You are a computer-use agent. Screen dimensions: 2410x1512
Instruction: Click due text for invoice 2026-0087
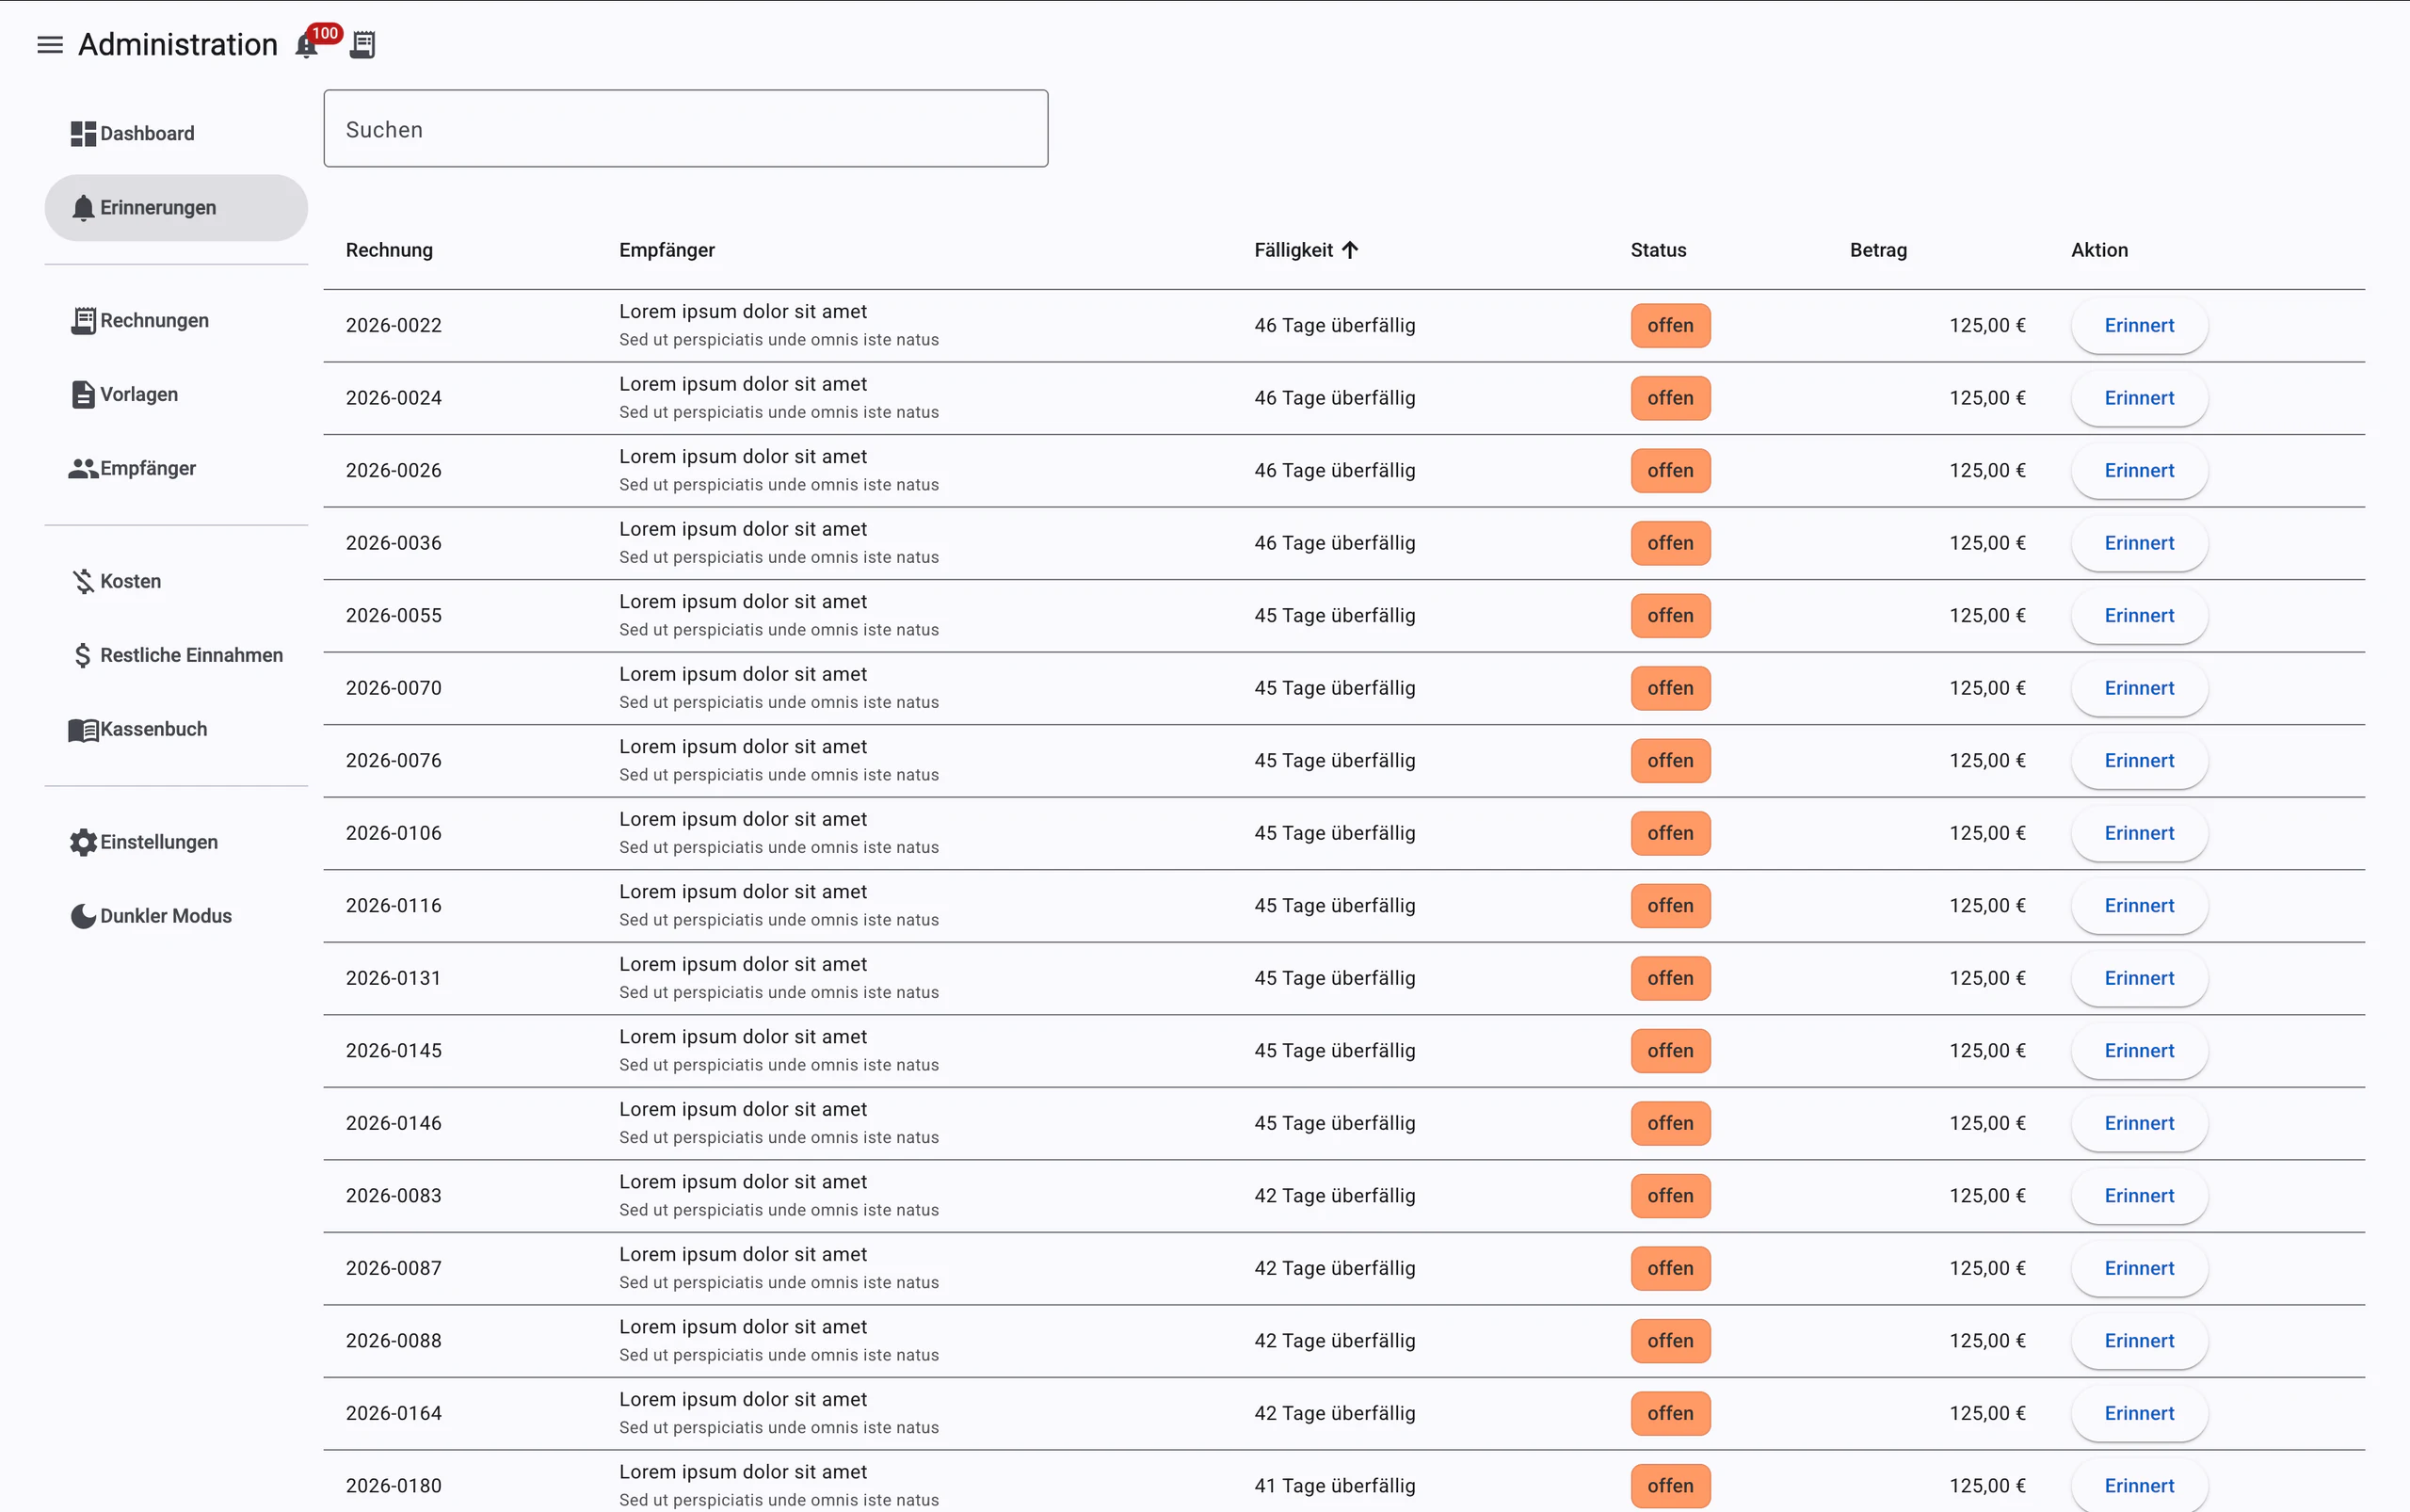pyautogui.click(x=1334, y=1269)
